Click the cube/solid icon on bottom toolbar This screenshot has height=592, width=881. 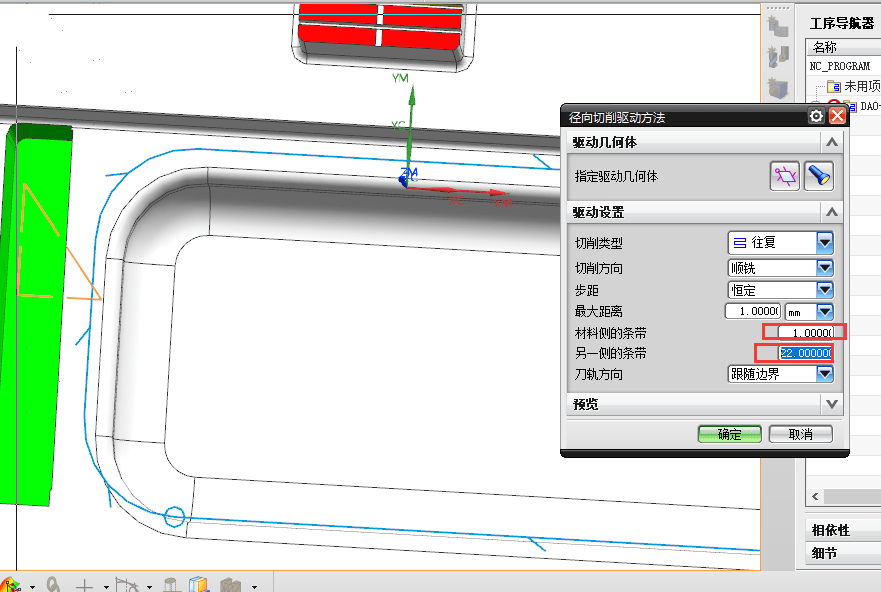click(x=197, y=583)
